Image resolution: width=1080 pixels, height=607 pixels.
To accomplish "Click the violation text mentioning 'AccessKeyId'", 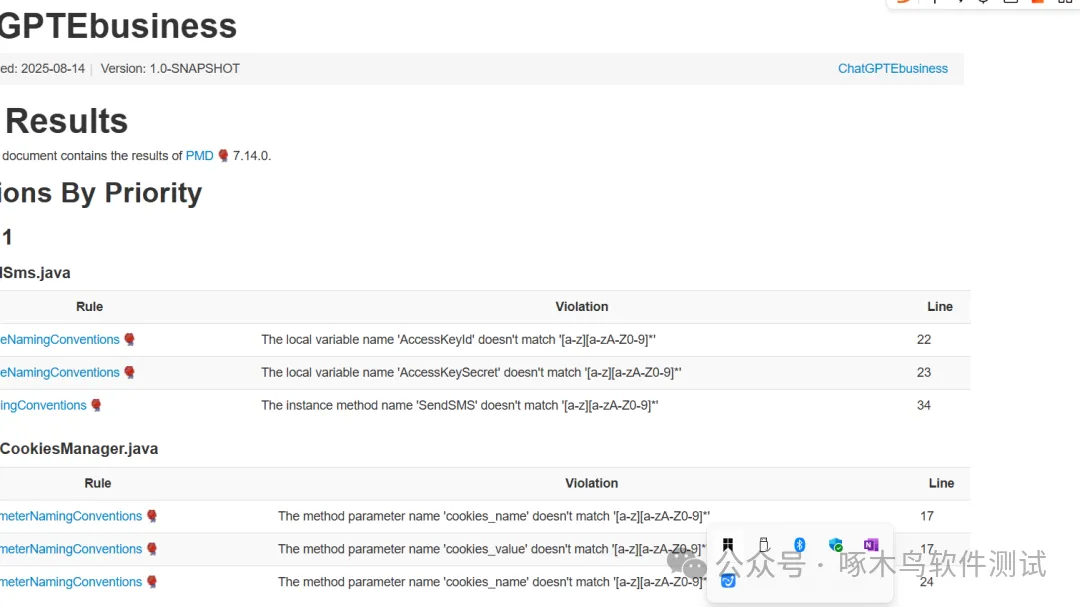I will [x=459, y=340].
